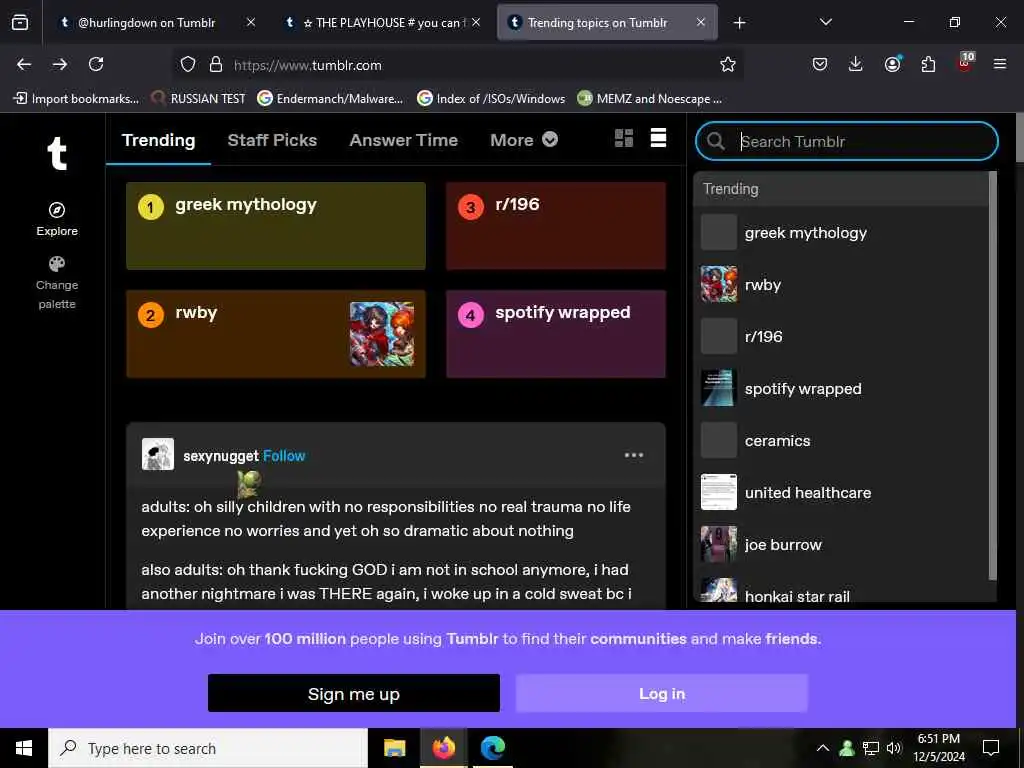Open Index of /ISOs/Windows bookmark
This screenshot has width=1024, height=768.
coord(491,99)
